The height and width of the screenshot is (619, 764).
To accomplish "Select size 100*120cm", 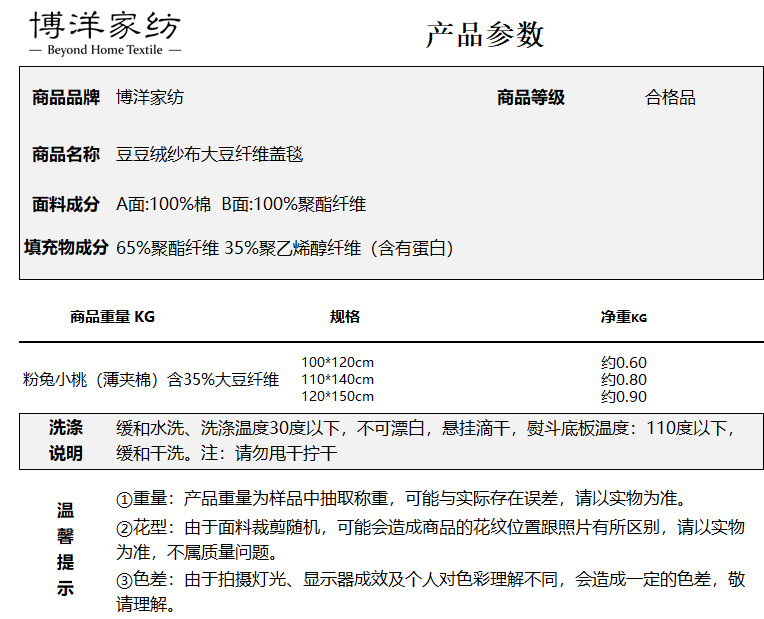I will tap(338, 362).
